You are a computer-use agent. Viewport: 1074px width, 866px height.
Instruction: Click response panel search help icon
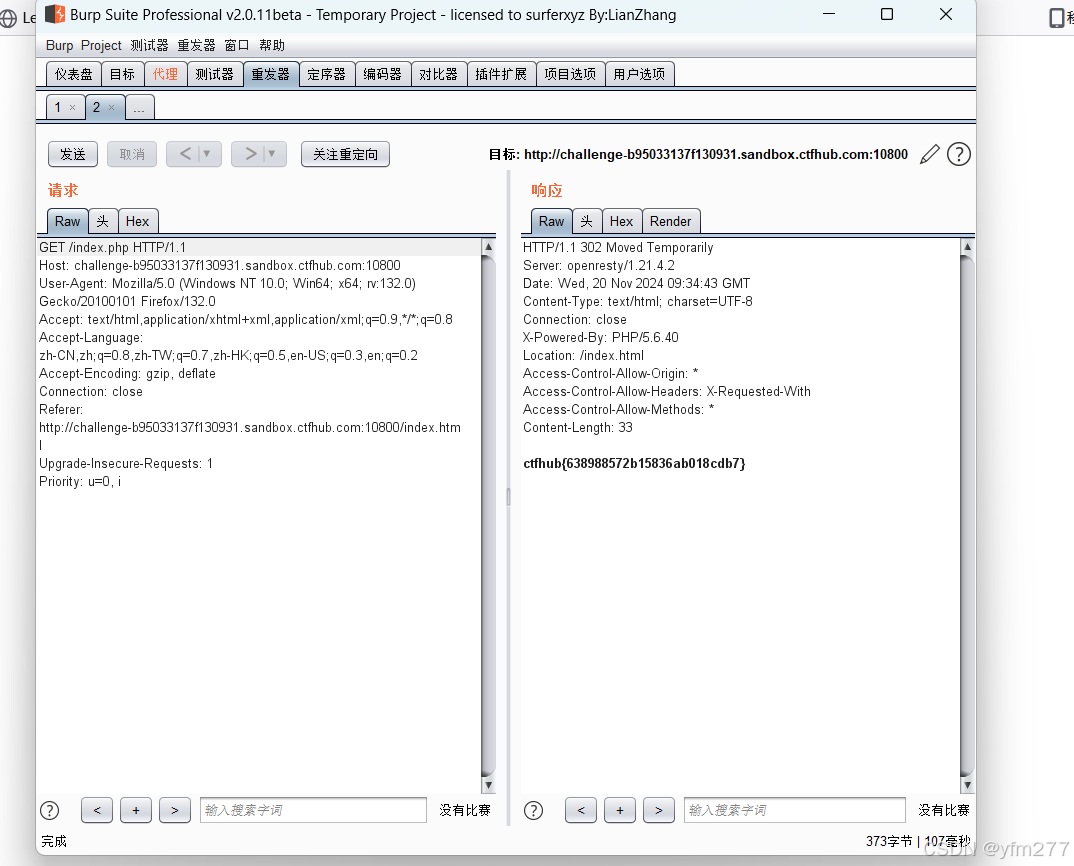(x=533, y=811)
